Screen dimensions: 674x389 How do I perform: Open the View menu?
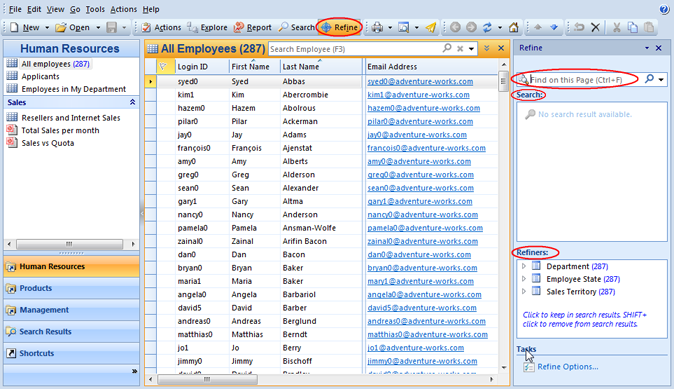click(x=55, y=9)
